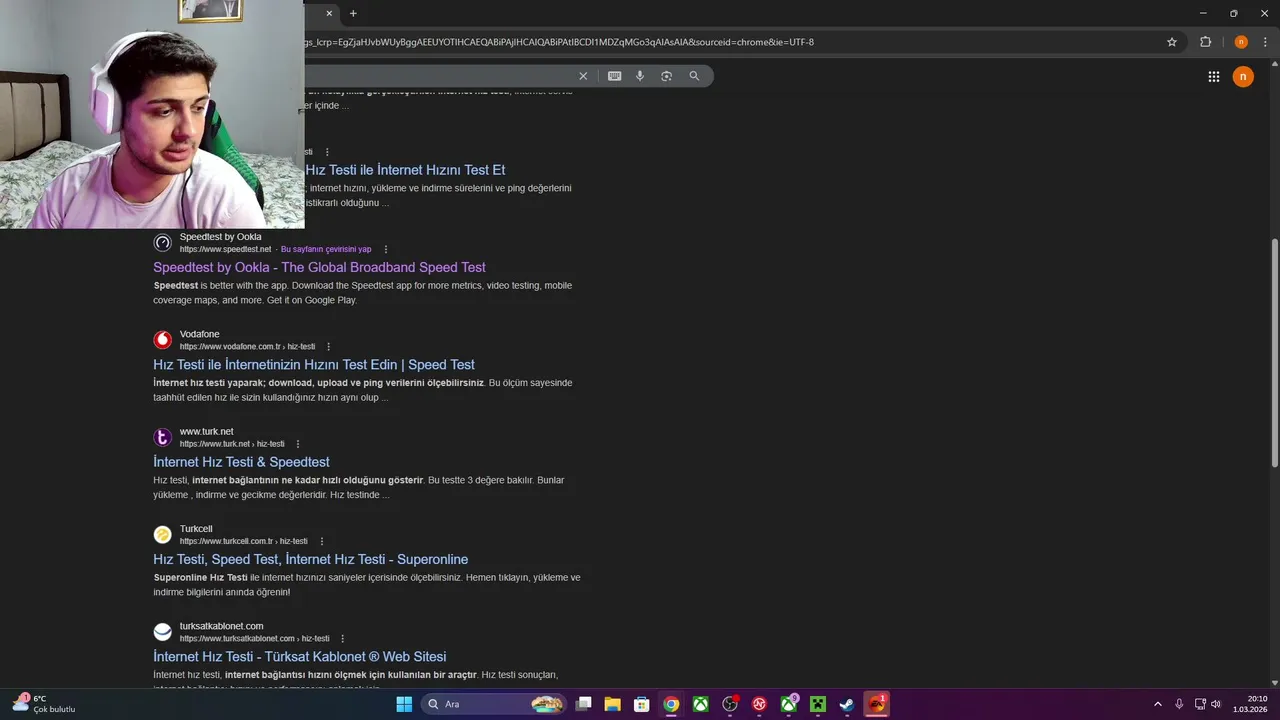Image resolution: width=1280 pixels, height=720 pixels.
Task: Open Chrome extensions puzzle icon
Action: tap(1205, 42)
